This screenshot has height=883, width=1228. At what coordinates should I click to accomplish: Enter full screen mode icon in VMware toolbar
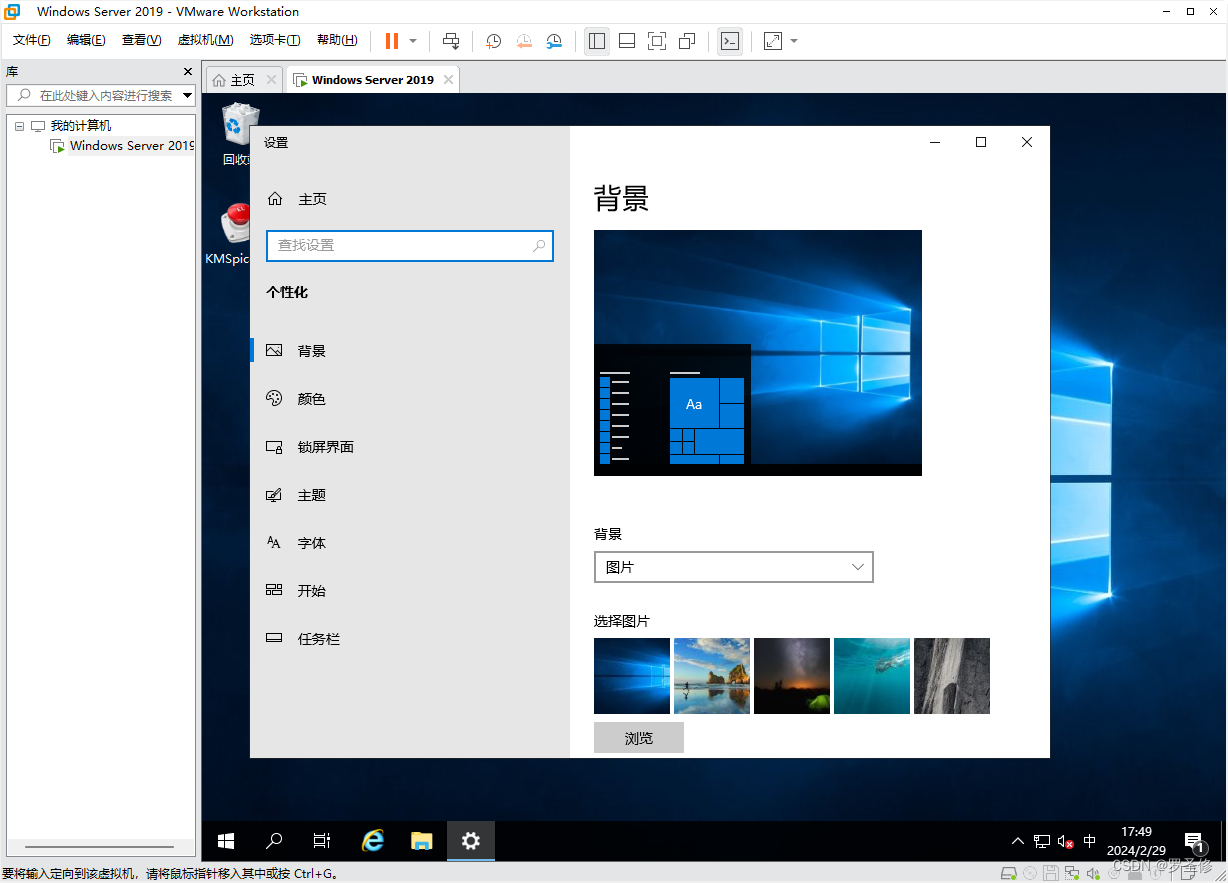657,41
